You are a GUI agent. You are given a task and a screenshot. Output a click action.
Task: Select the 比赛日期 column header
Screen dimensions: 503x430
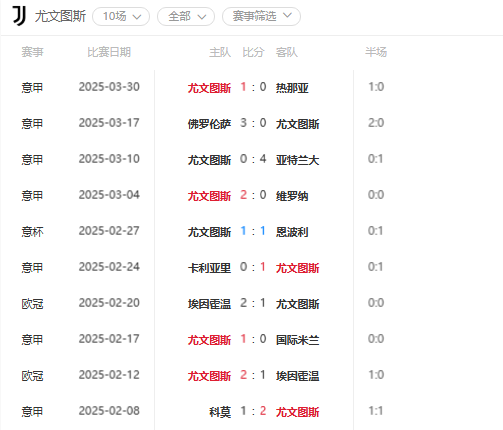(109, 52)
